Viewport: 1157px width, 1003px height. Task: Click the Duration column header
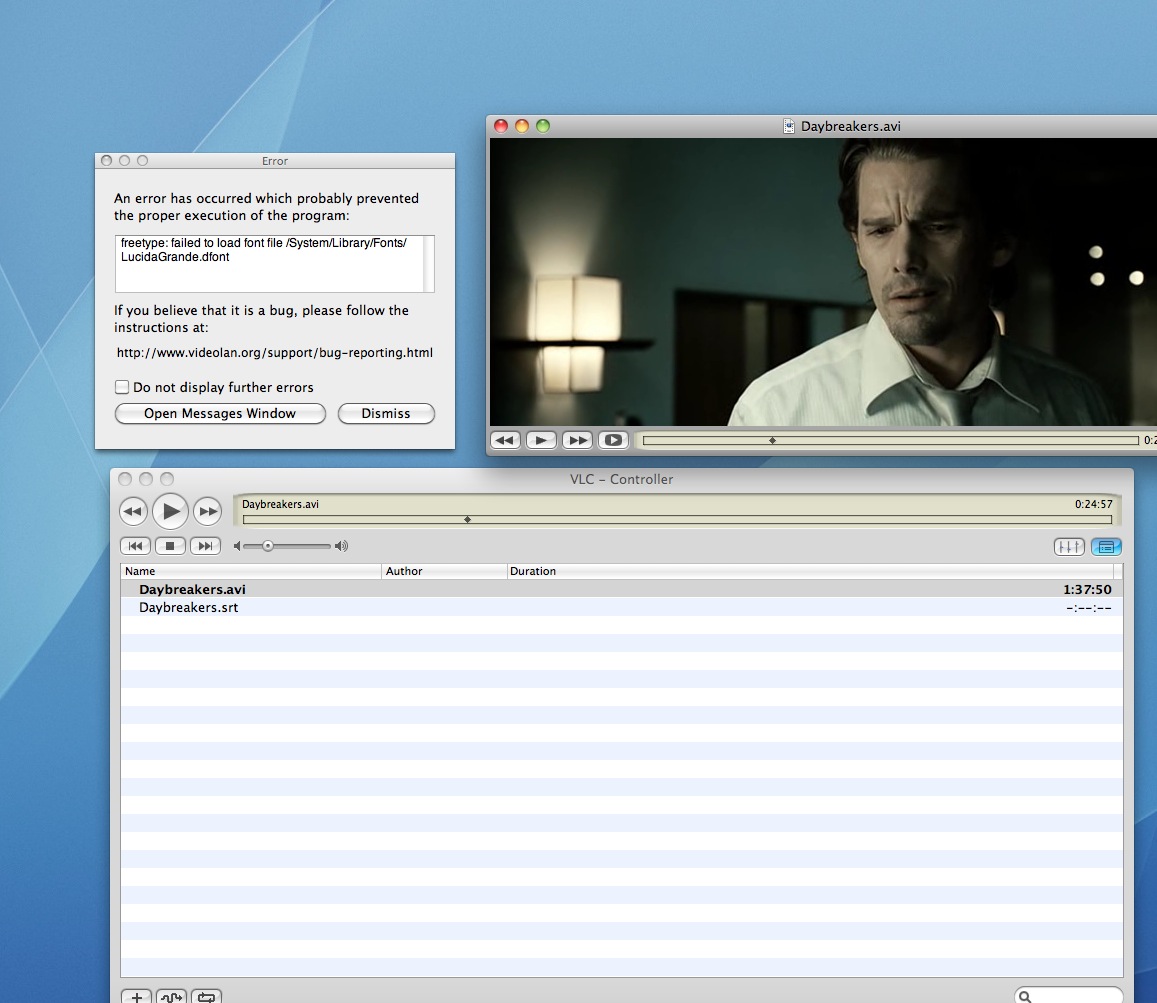point(810,571)
